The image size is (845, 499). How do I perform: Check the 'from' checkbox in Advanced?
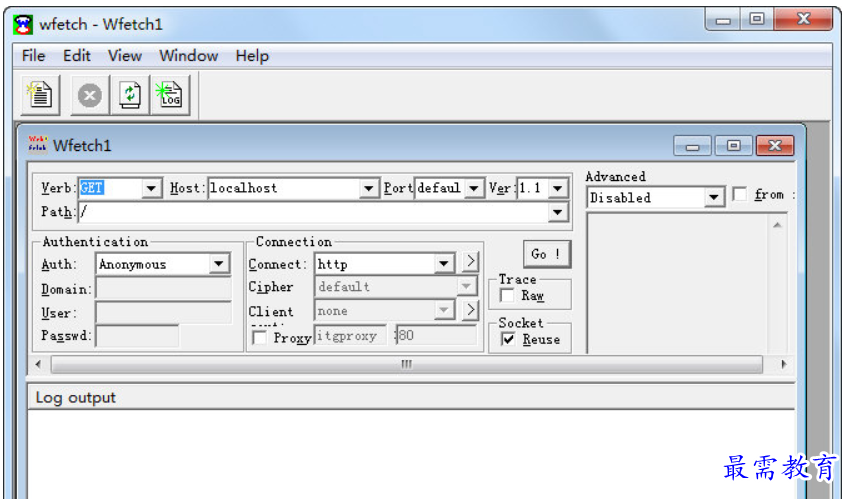coord(740,195)
